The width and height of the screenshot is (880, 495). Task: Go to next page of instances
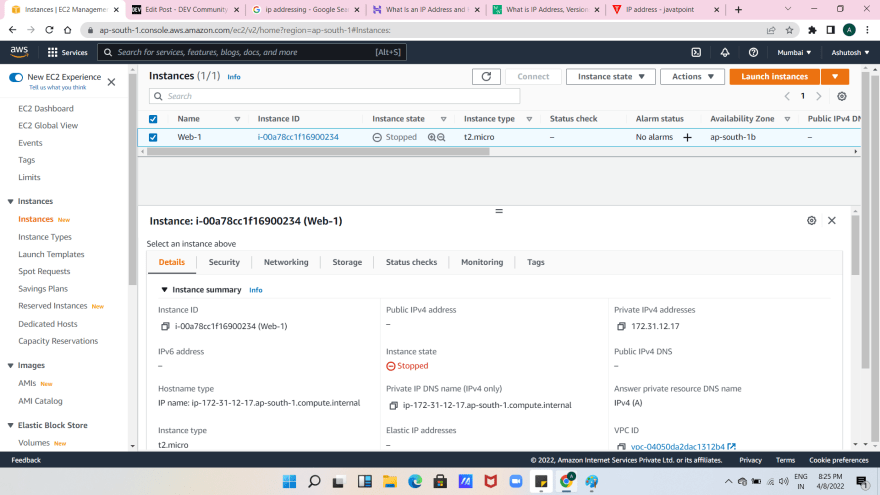click(x=819, y=96)
